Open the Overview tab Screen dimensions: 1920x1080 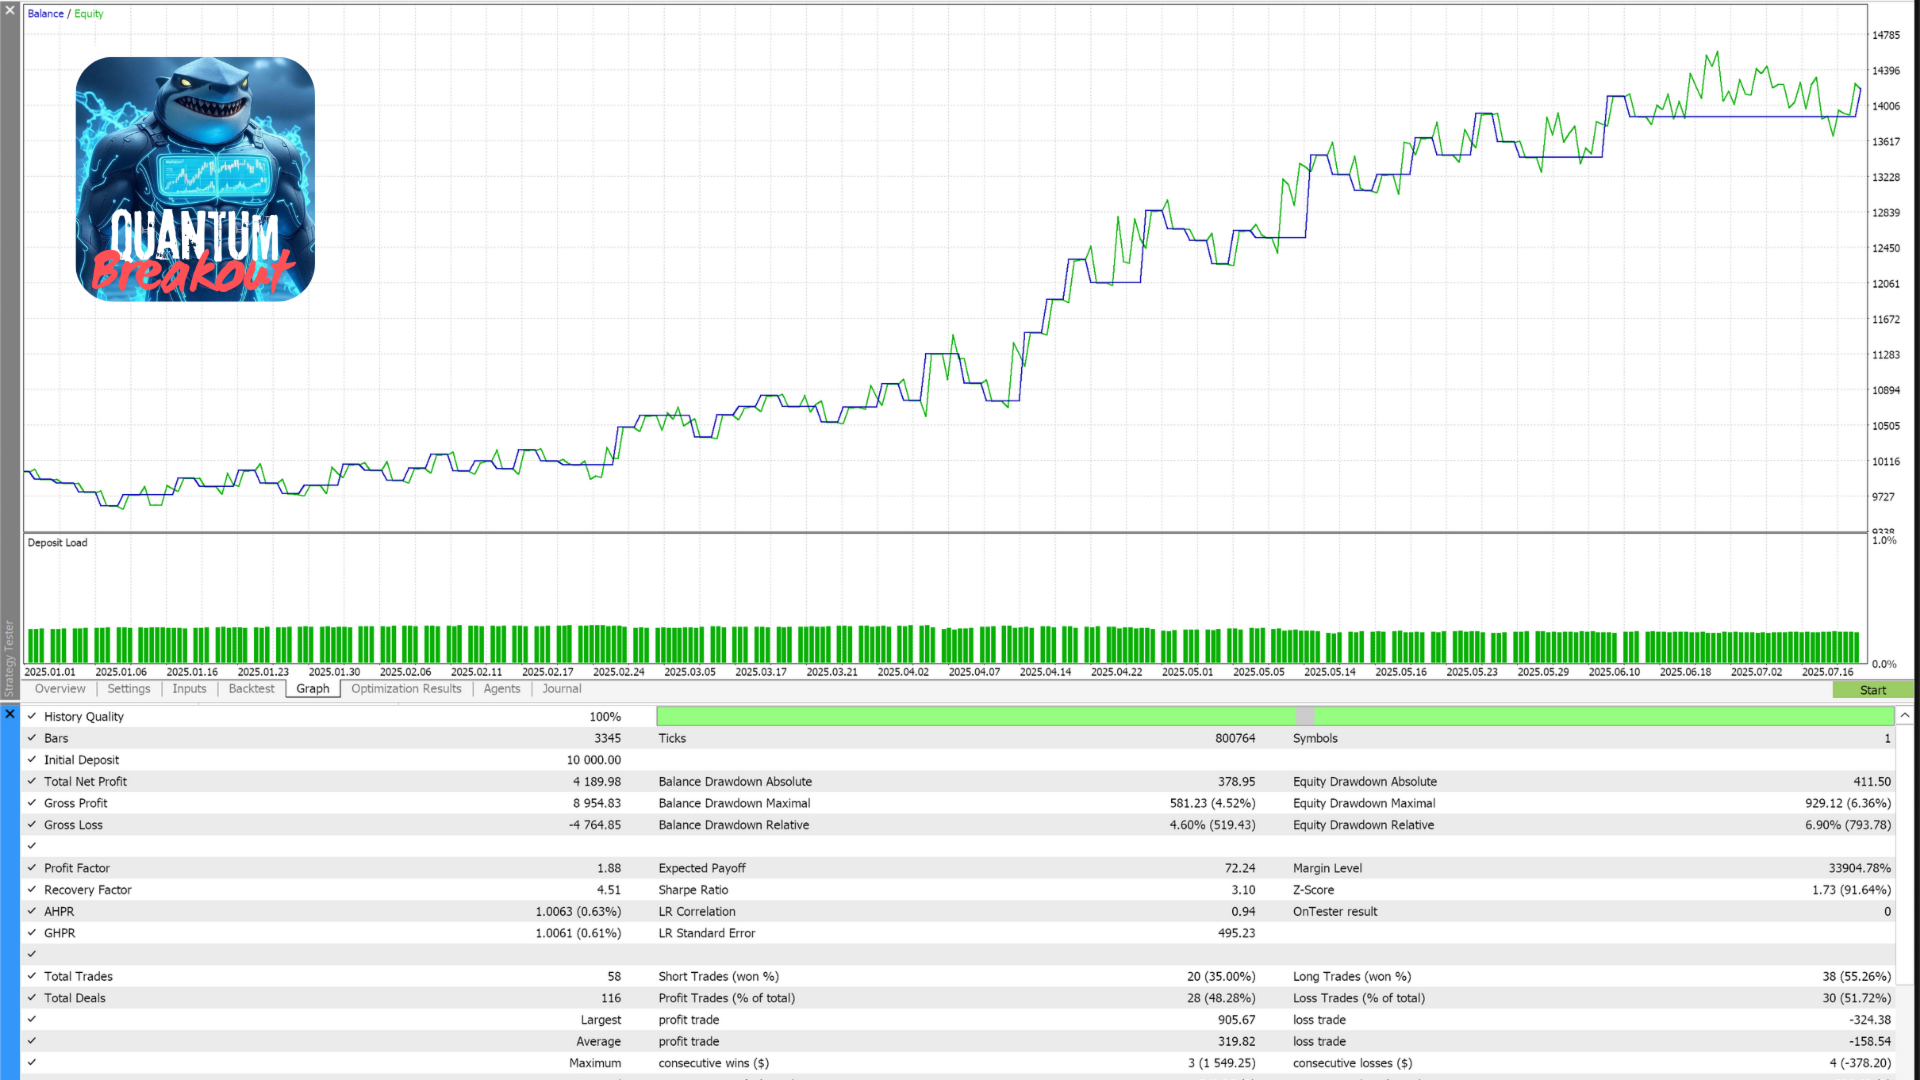click(x=60, y=689)
